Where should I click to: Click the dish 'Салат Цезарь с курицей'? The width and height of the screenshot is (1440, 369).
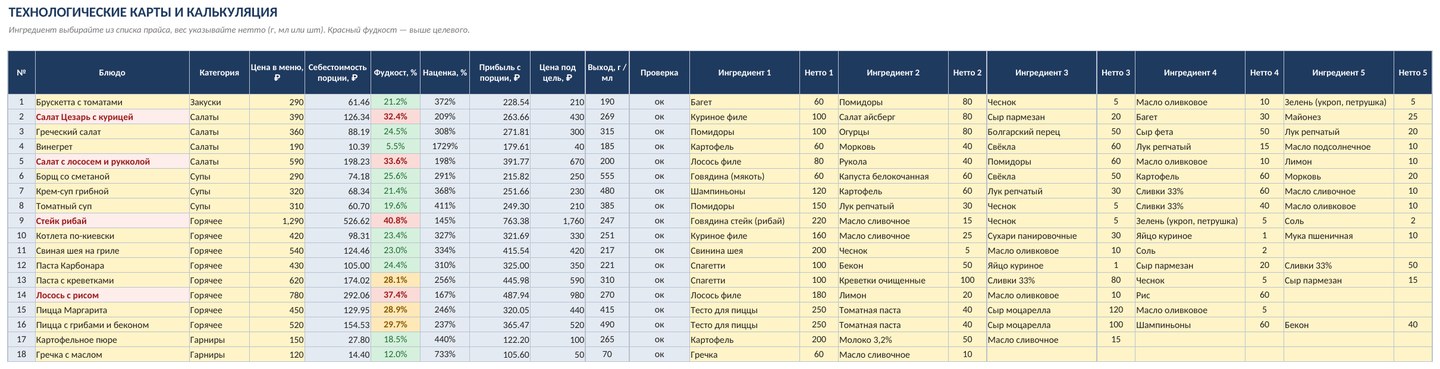coord(112,117)
